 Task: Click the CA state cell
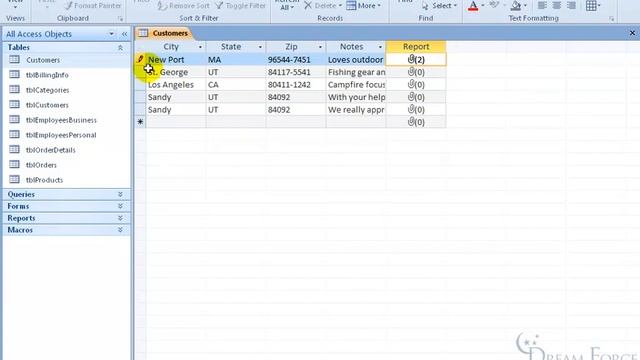pos(236,84)
